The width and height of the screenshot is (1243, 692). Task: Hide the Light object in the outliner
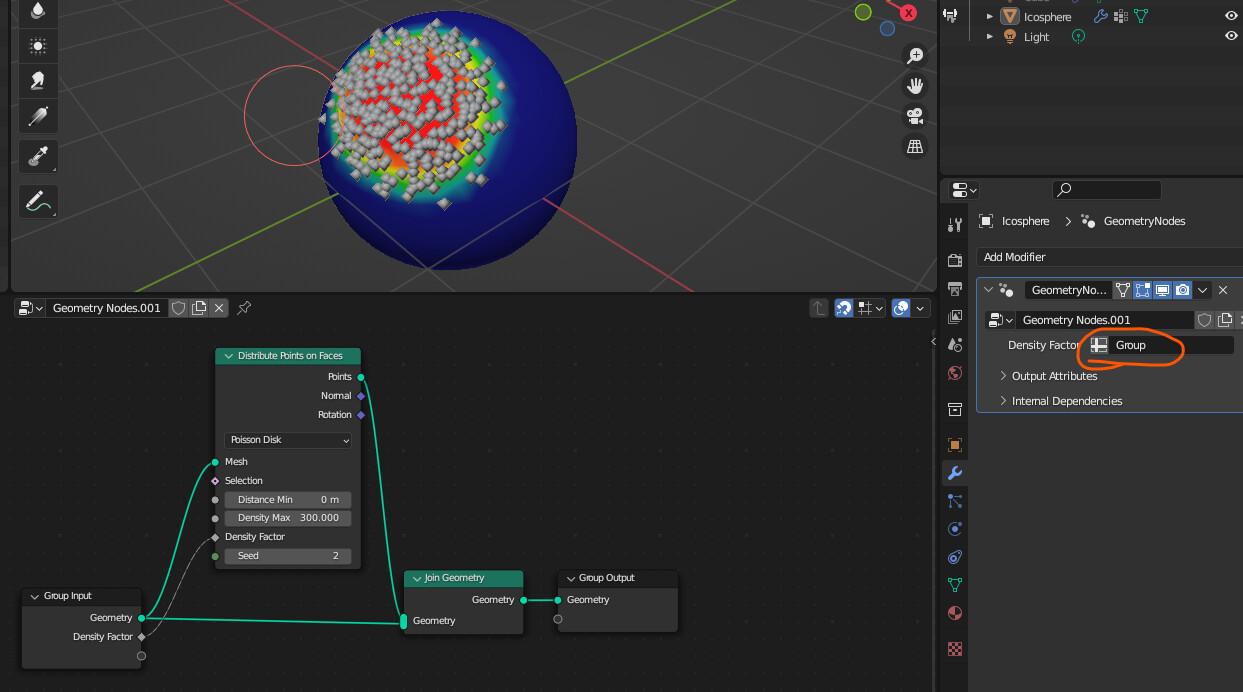(1229, 36)
